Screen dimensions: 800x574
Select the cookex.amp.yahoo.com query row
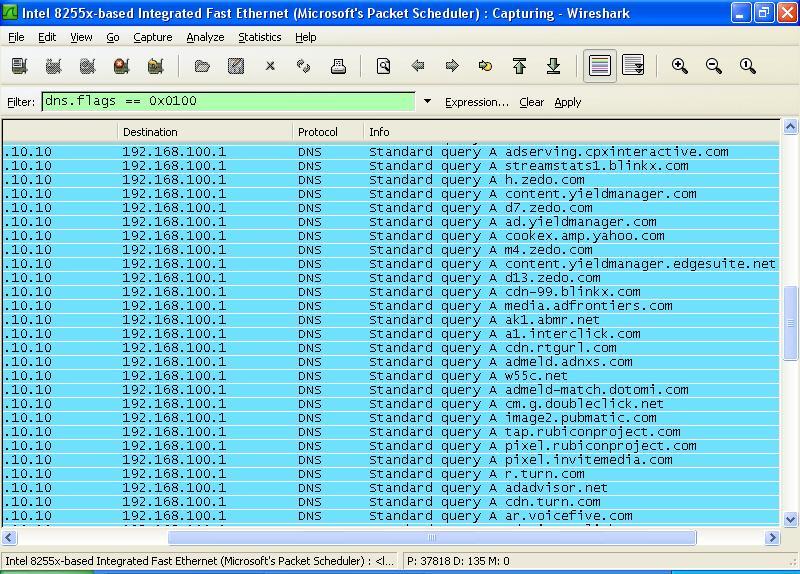[x=391, y=236]
